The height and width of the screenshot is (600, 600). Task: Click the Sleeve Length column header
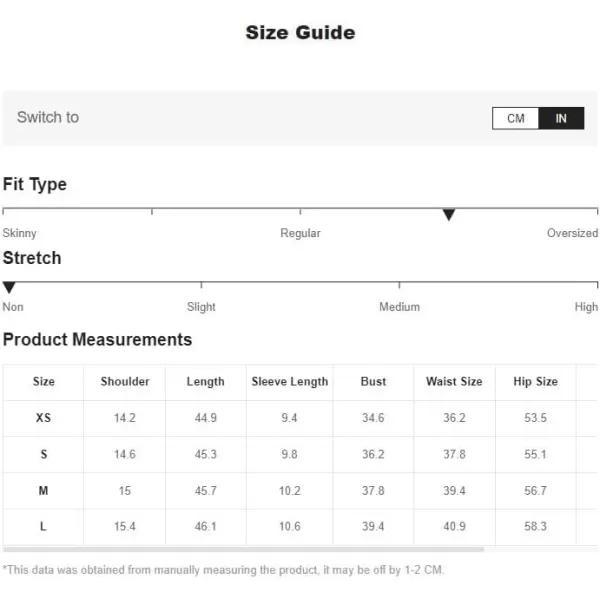290,382
